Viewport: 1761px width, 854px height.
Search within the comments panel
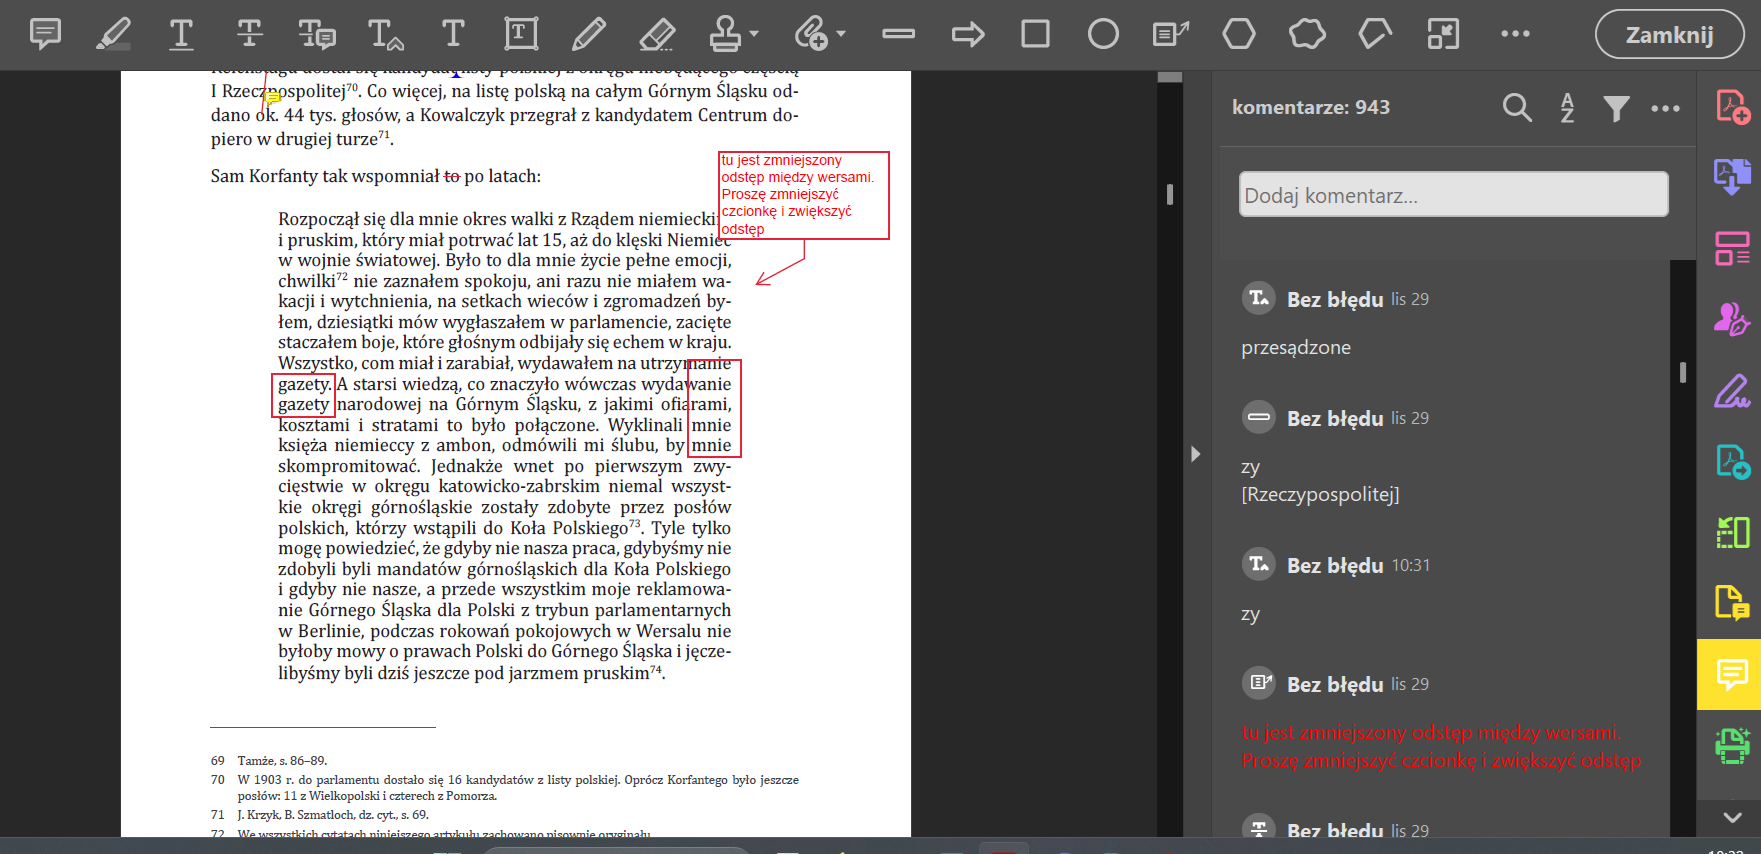tap(1517, 107)
